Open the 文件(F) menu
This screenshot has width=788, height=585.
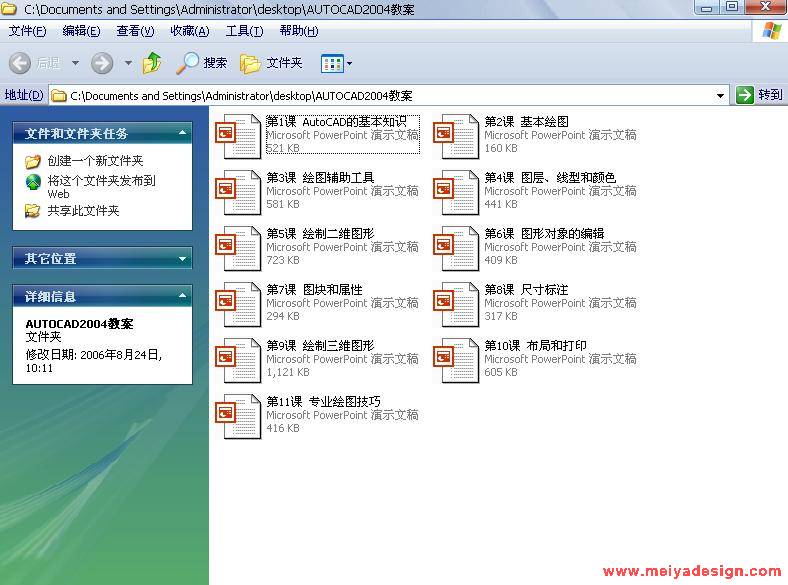pyautogui.click(x=27, y=31)
